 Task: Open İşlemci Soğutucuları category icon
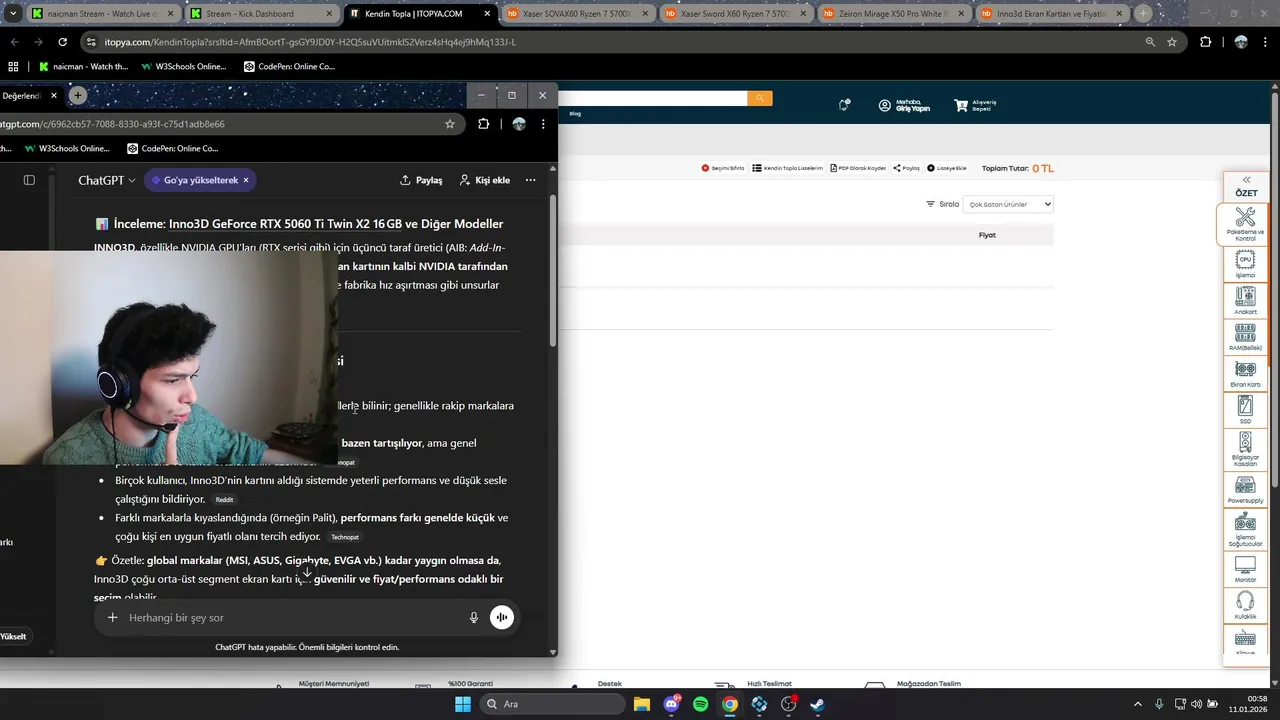pyautogui.click(x=1245, y=529)
